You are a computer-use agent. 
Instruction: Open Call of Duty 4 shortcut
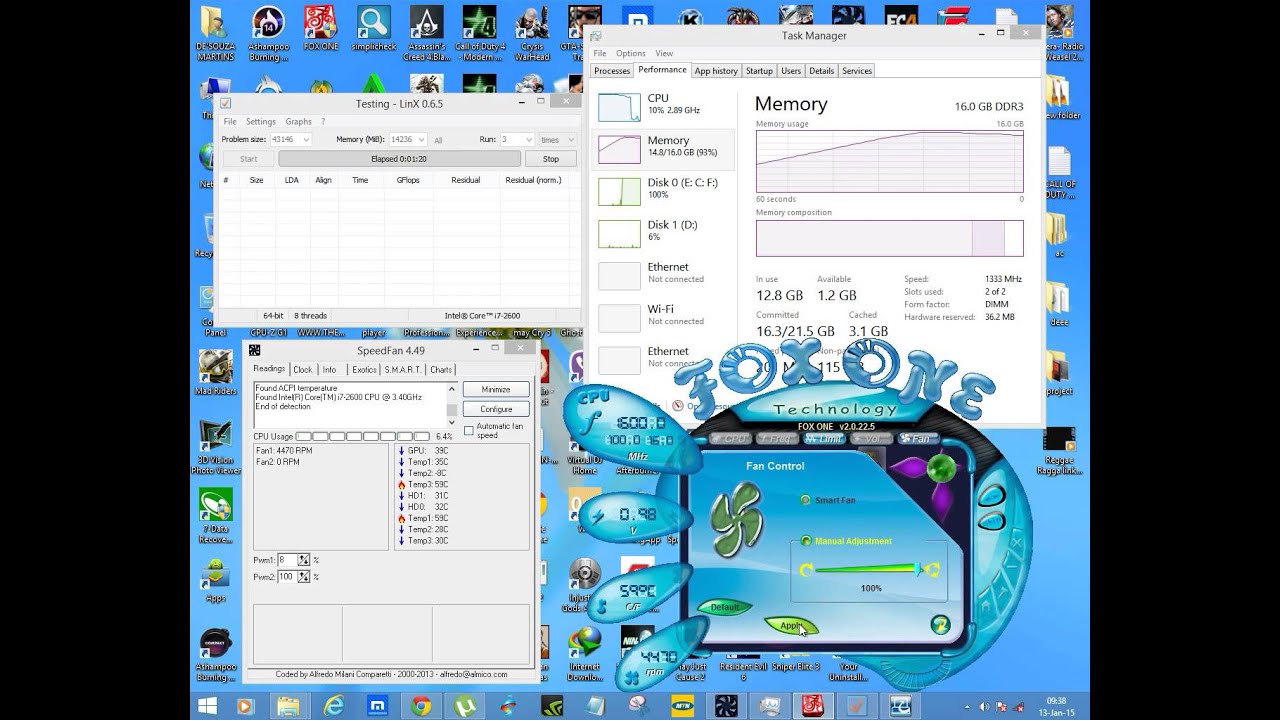coord(480,32)
